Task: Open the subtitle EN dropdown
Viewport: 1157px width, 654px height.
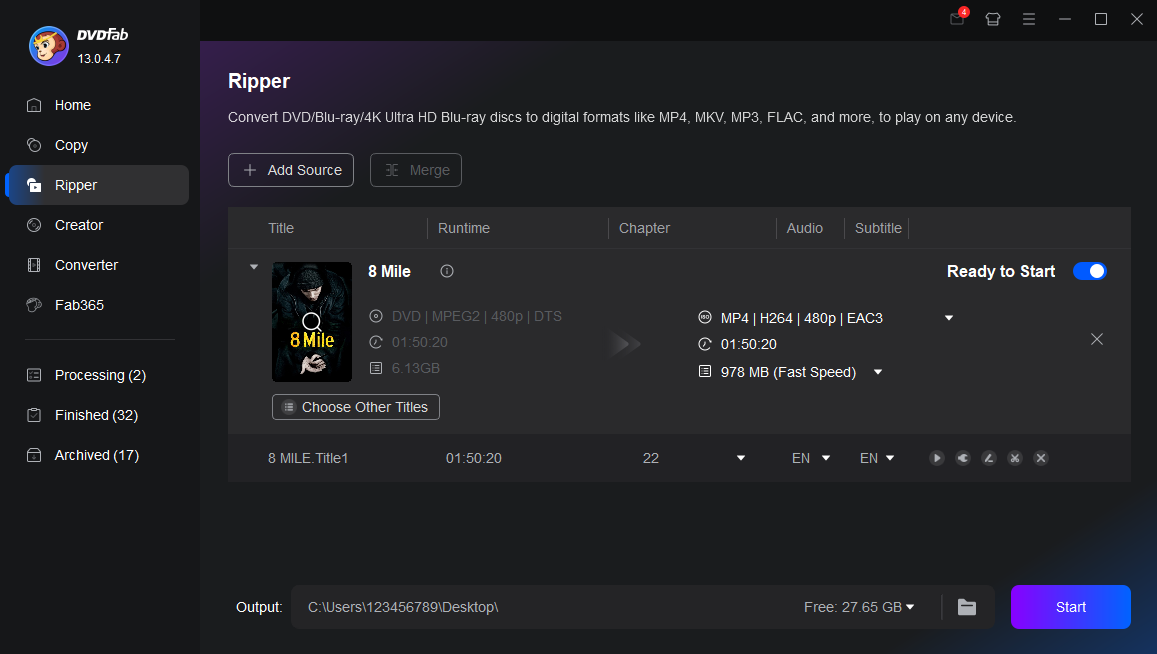Action: pos(890,458)
